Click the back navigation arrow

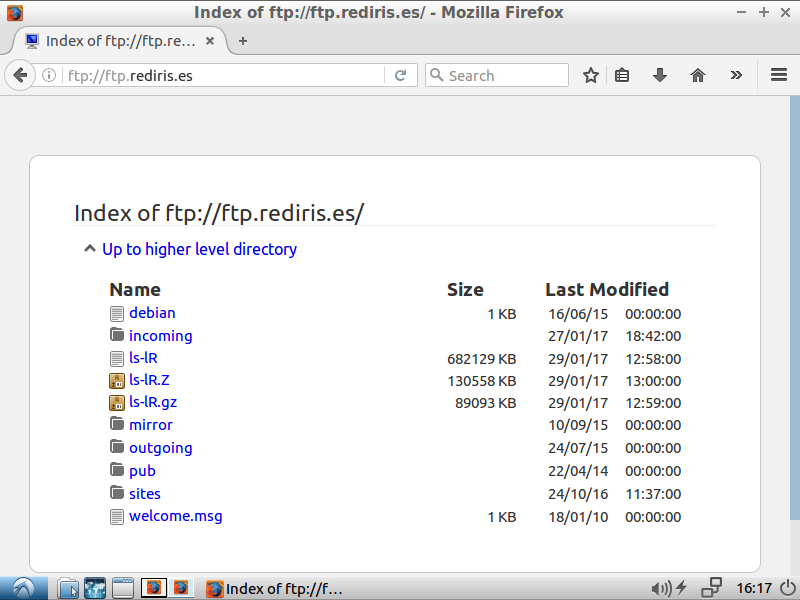20,75
